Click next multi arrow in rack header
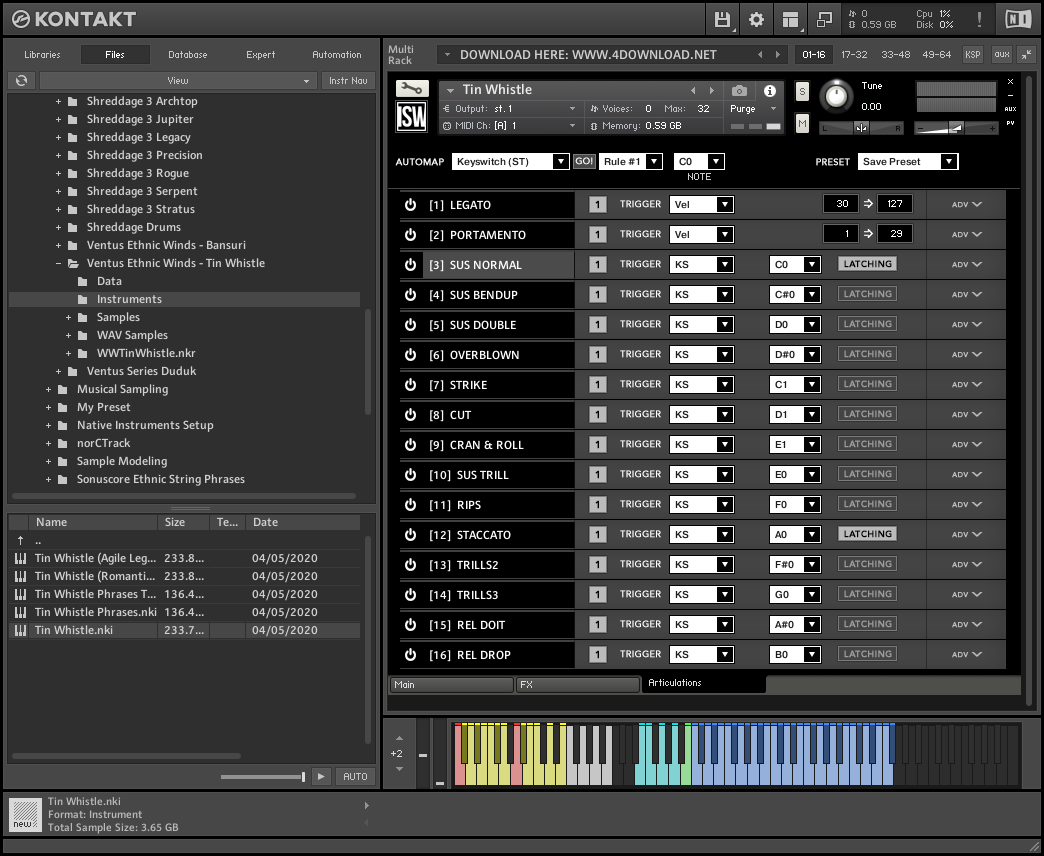This screenshot has width=1044, height=856. click(777, 55)
